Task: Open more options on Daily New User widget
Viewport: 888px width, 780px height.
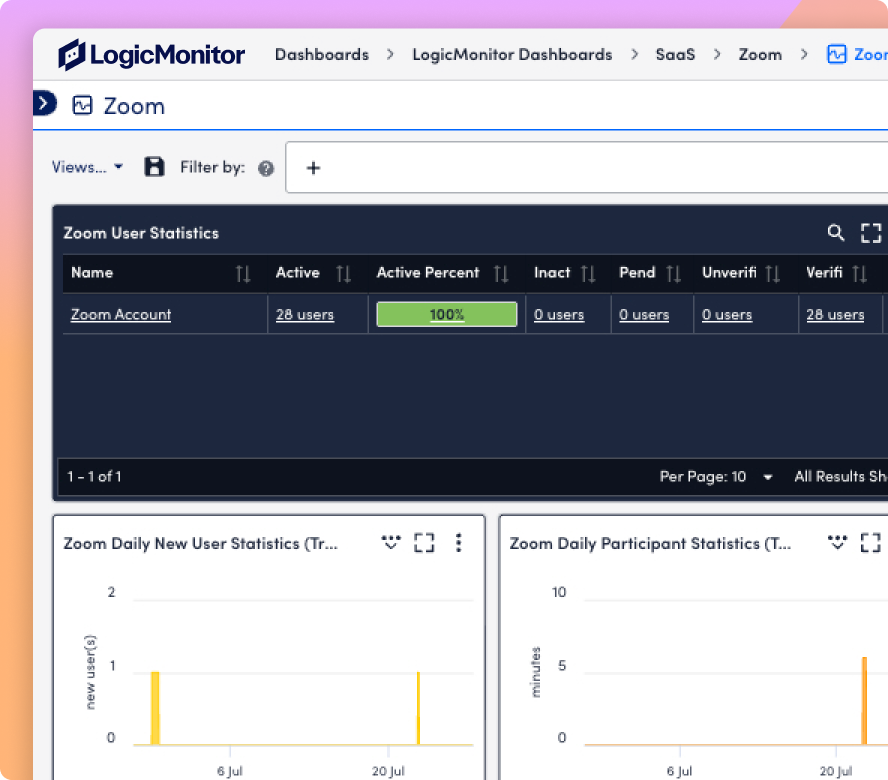Action: click(459, 543)
